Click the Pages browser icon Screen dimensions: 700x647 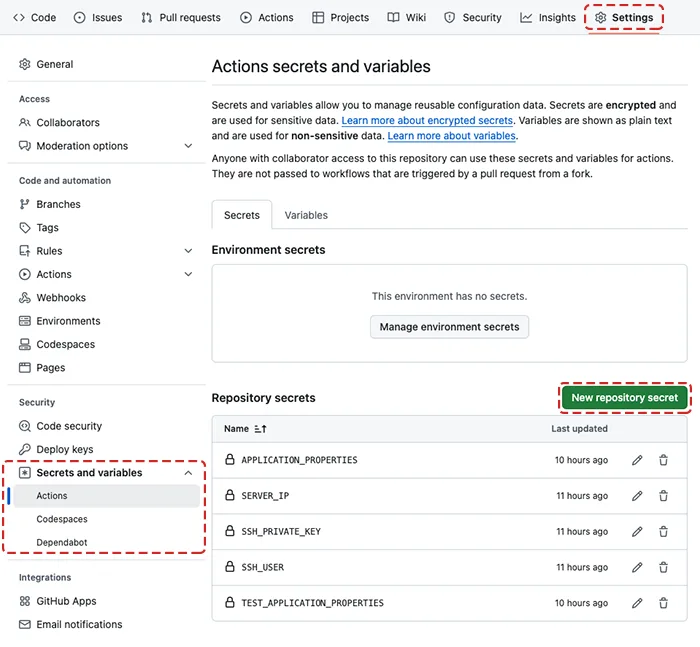point(25,367)
